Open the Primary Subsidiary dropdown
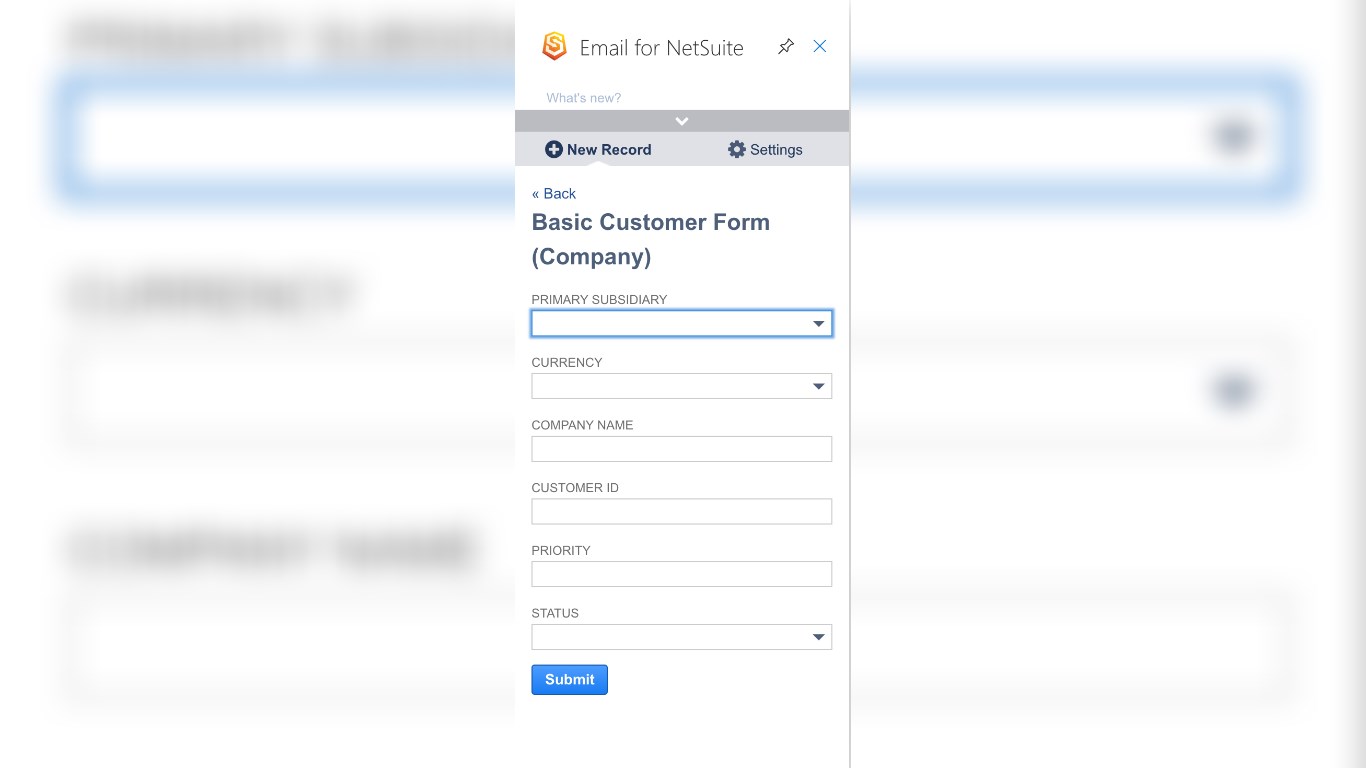The width and height of the screenshot is (1366, 768). point(681,324)
